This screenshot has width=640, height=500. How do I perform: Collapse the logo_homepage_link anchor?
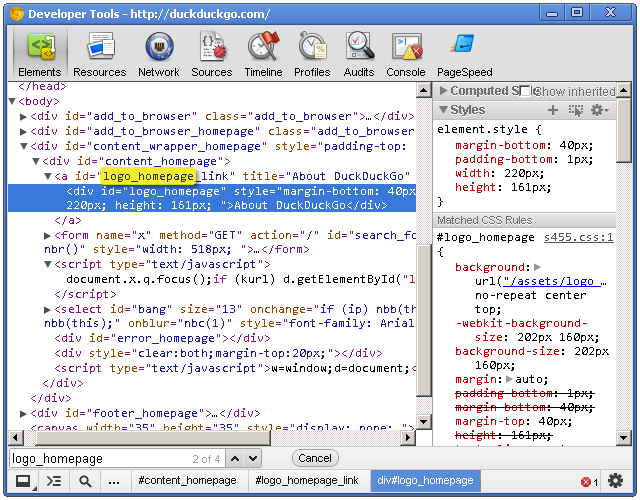[x=48, y=176]
